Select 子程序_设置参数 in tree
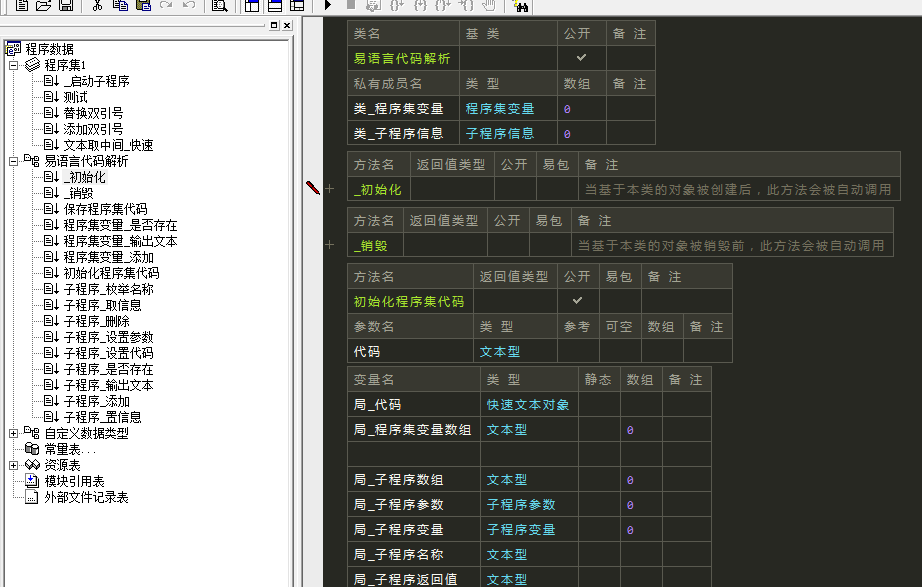 (x=108, y=337)
